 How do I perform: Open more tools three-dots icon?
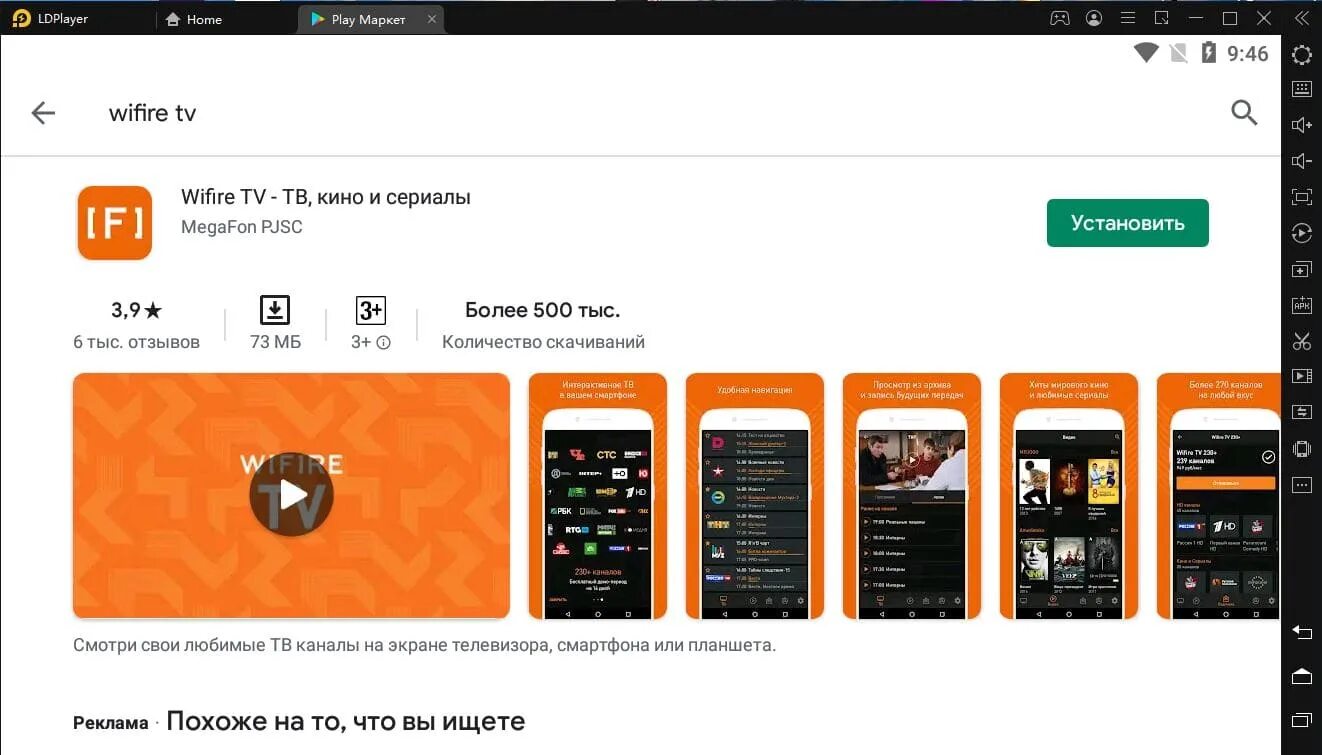(1301, 485)
